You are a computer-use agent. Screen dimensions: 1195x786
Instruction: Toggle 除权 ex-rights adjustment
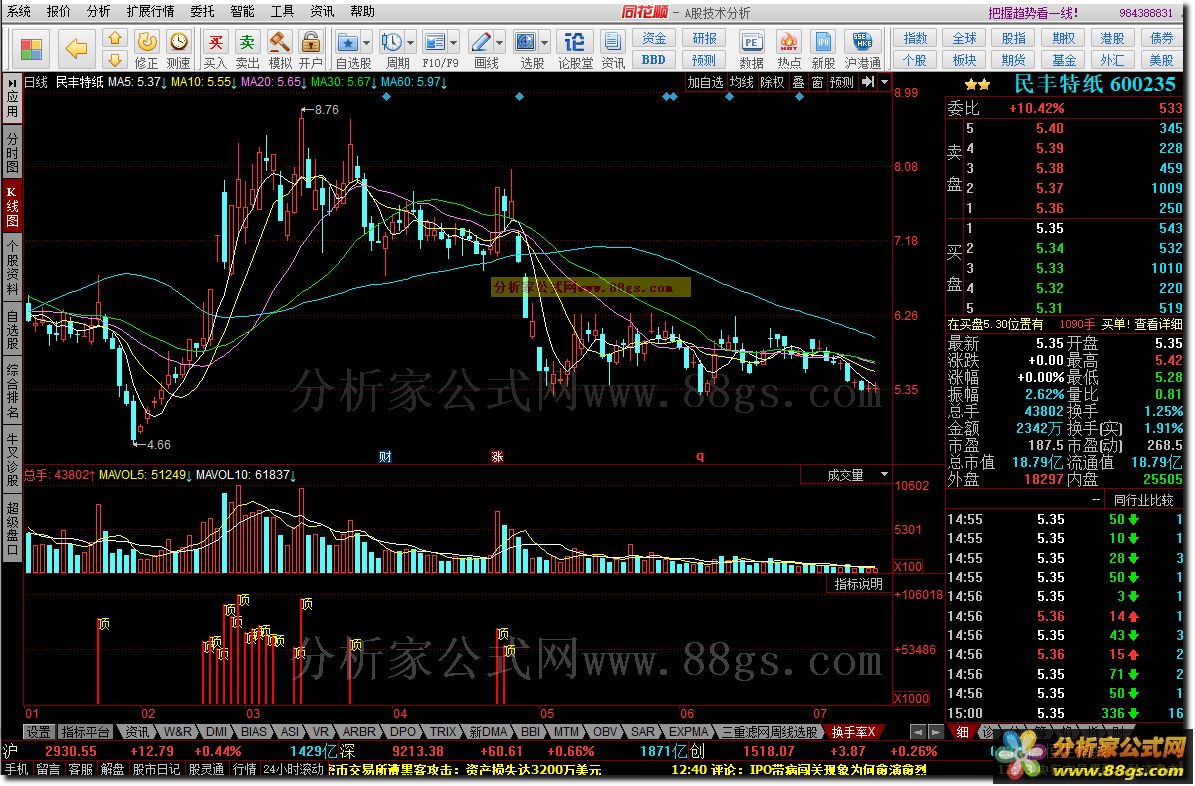pyautogui.click(x=772, y=82)
